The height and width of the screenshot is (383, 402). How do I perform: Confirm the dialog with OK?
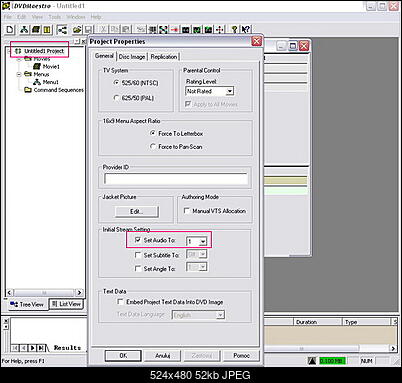coord(123,355)
